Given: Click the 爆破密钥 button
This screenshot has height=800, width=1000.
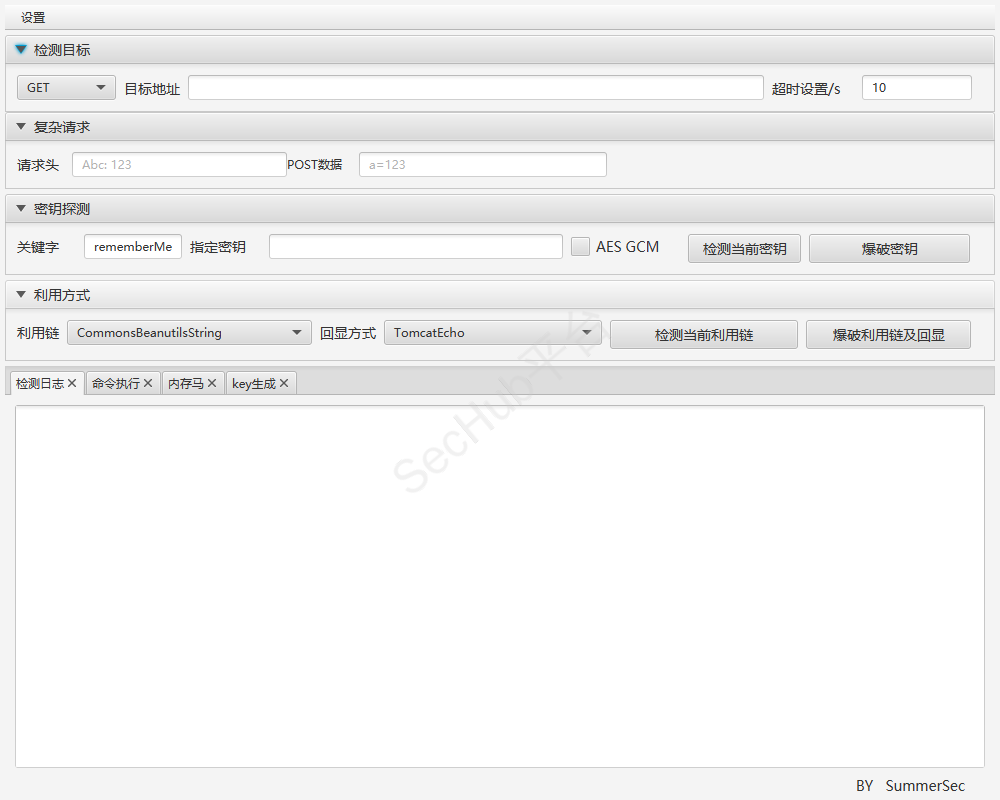Looking at the screenshot, I should pyautogui.click(x=889, y=249).
